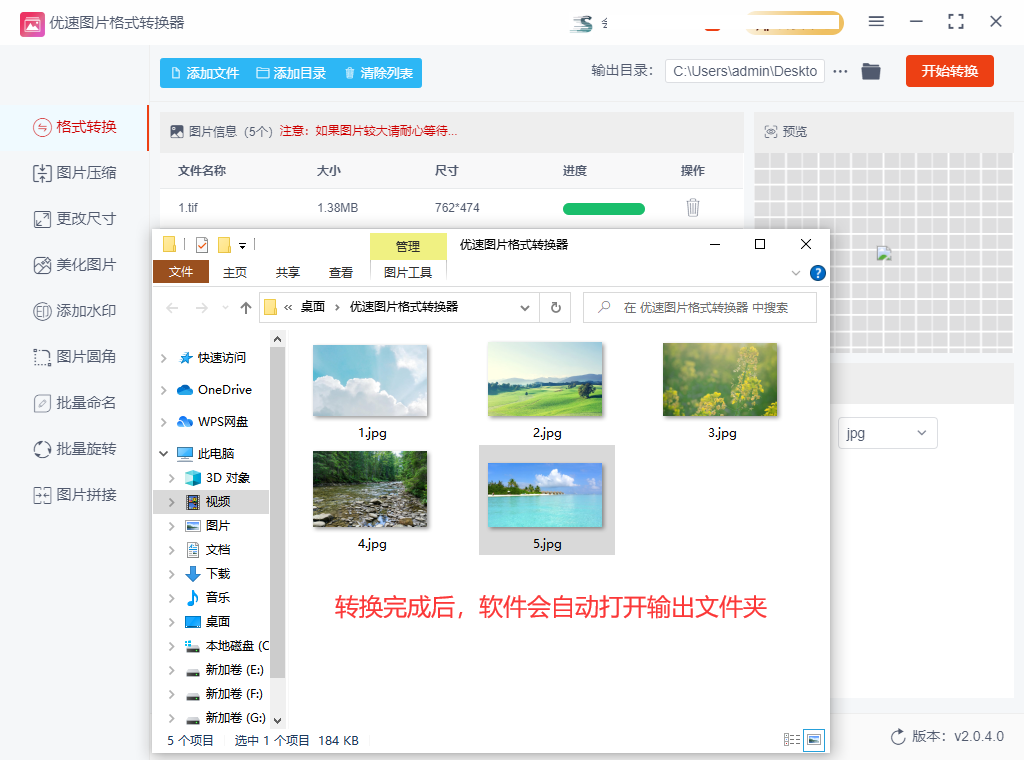Open the 查看 ribbon tab in Explorer
1024x760 pixels.
[340, 272]
